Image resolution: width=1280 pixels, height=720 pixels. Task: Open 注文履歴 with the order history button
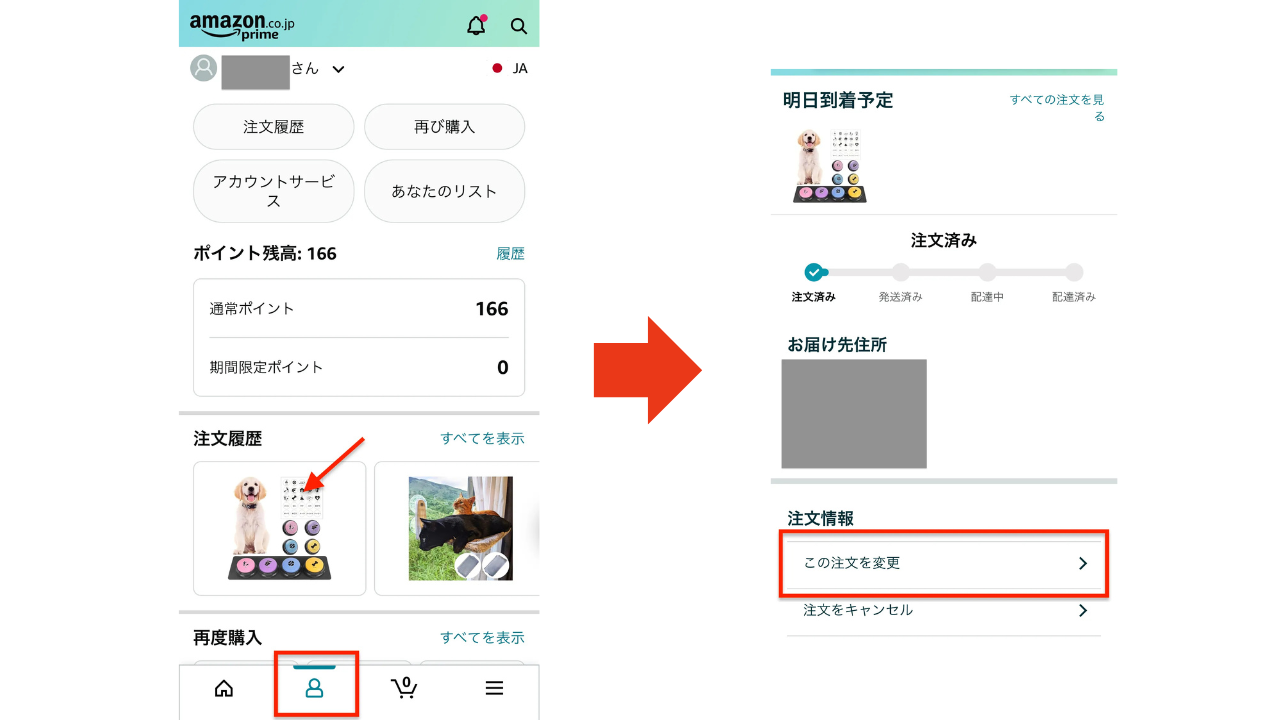[x=273, y=127]
